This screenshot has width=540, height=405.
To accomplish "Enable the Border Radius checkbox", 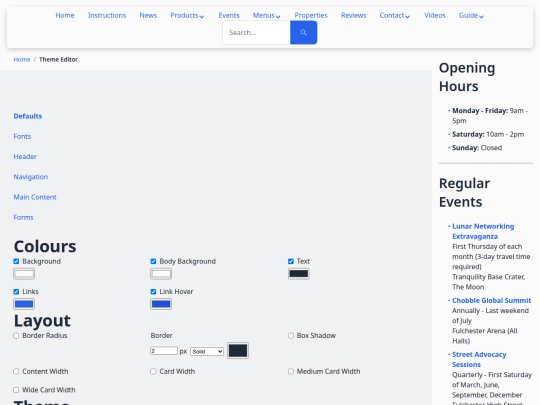I will (x=16, y=336).
